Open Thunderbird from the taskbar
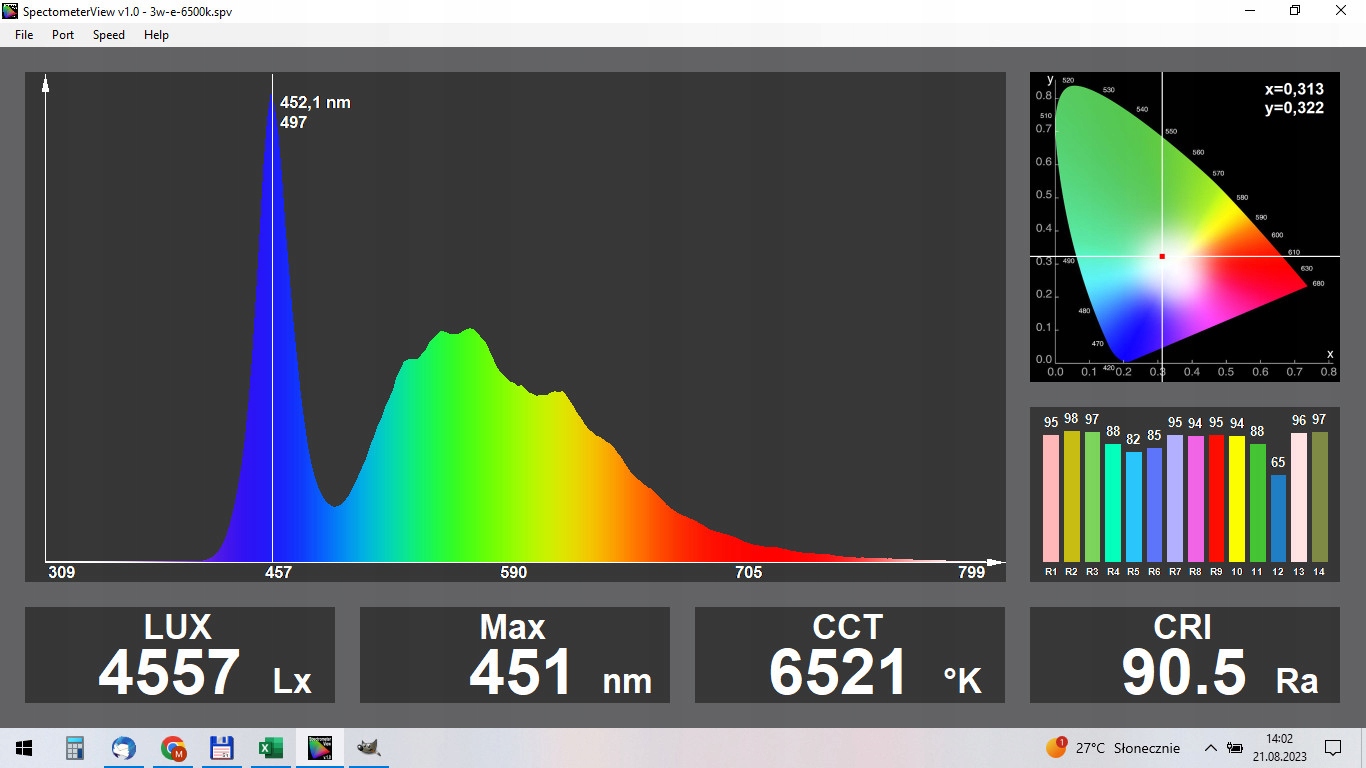 (x=123, y=748)
